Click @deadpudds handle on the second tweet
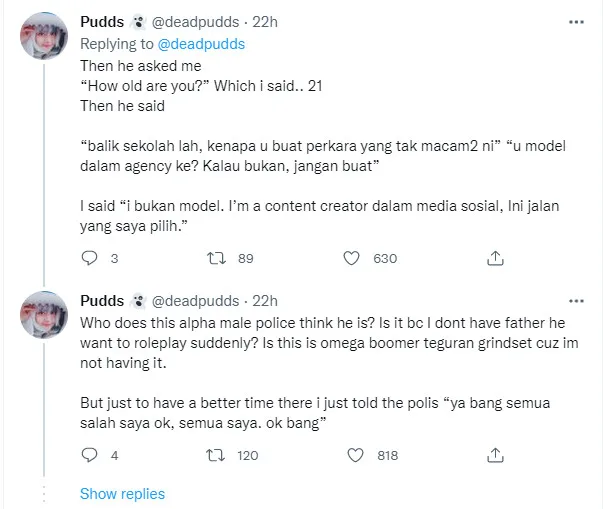The height and width of the screenshot is (509, 603). 195,300
